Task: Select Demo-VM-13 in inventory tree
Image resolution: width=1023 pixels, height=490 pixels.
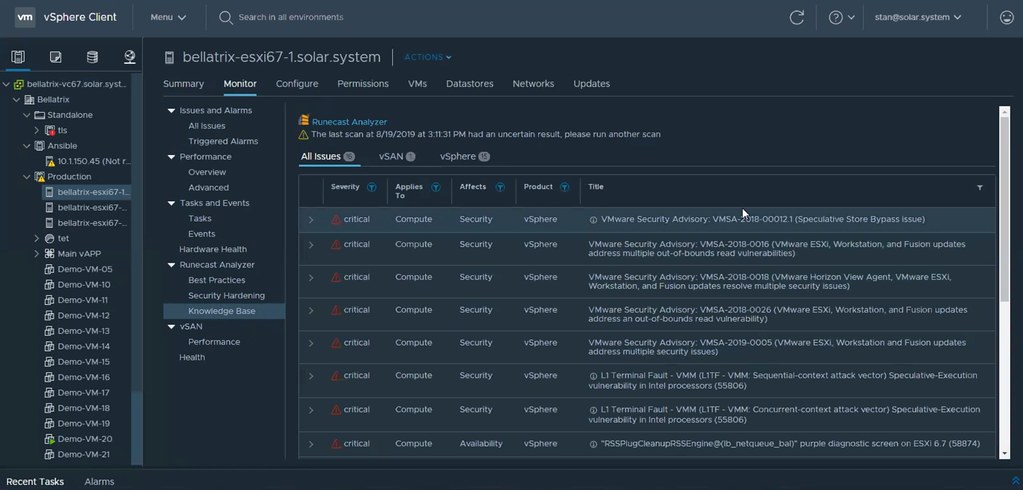Action: coord(84,331)
